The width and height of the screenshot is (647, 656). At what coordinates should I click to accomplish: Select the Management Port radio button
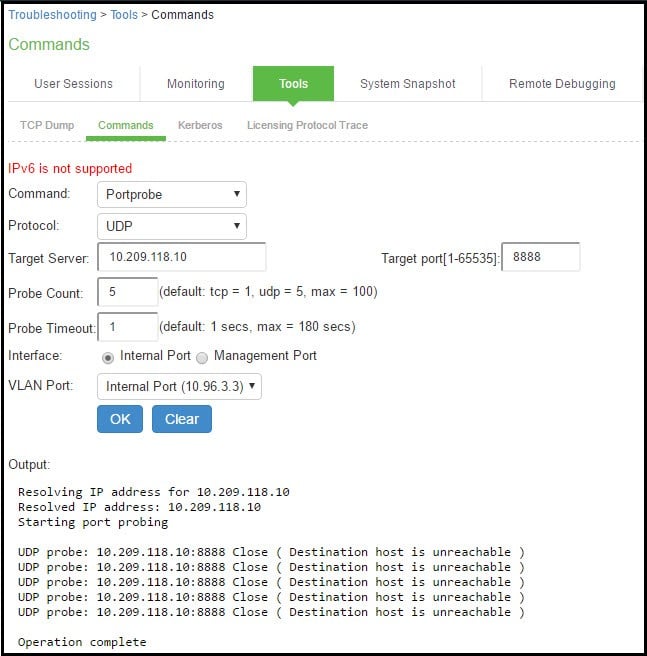[202, 357]
